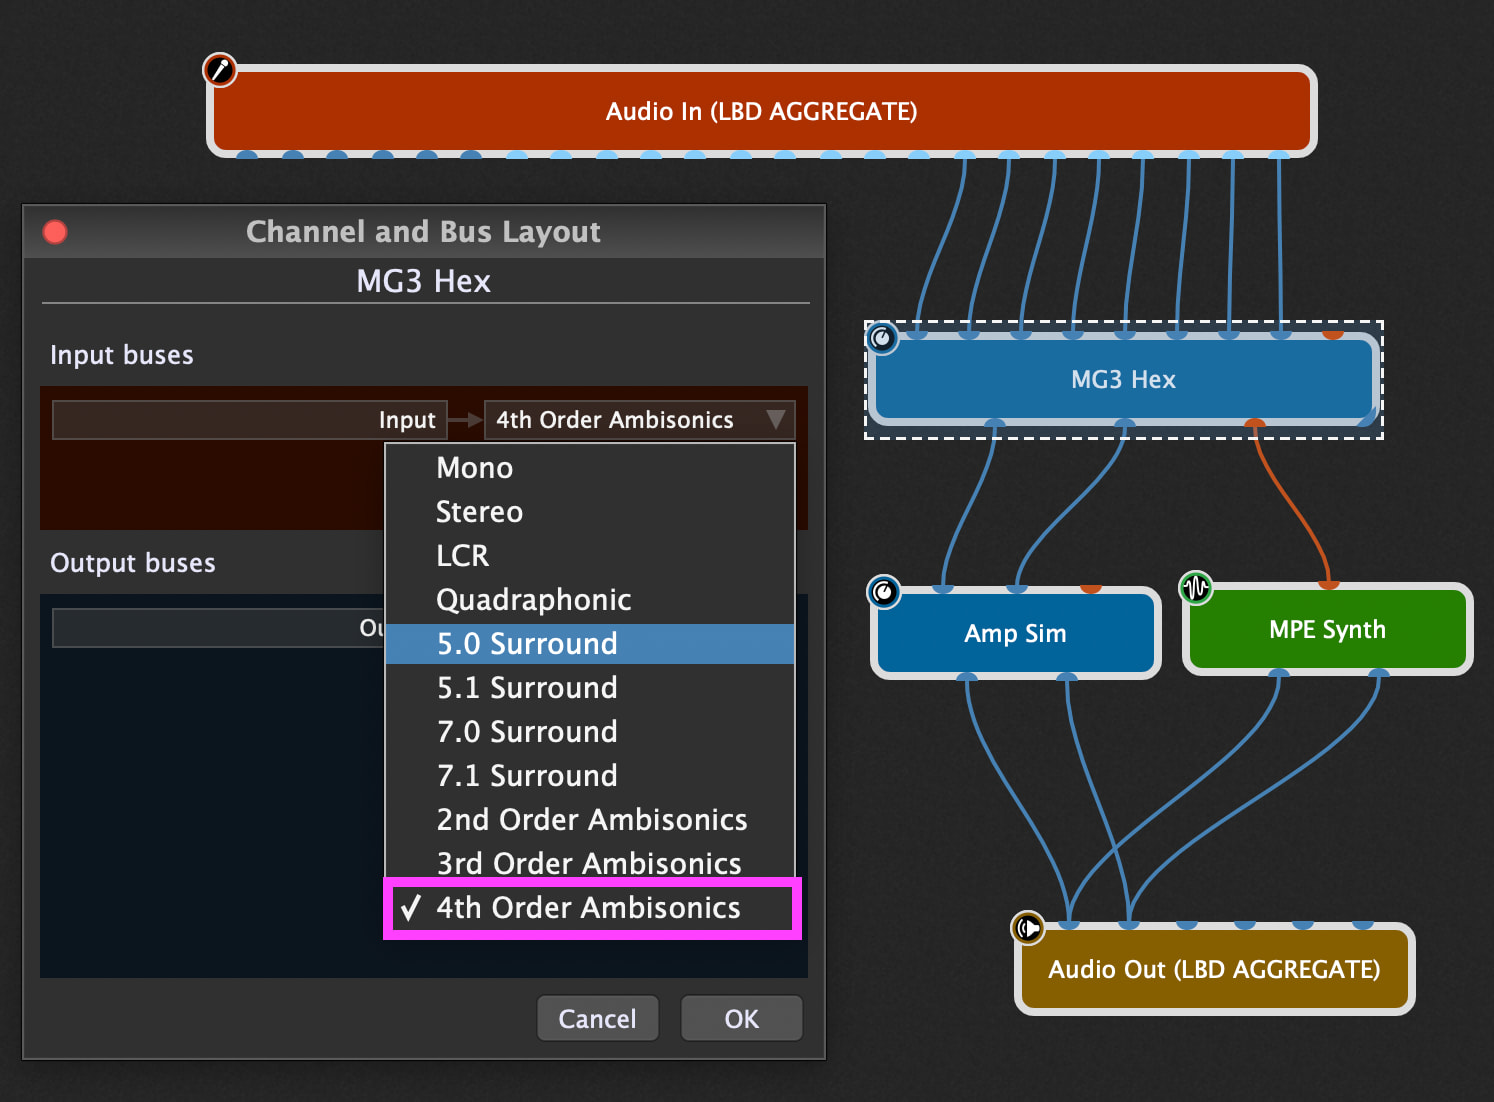Open the input bus layout dropdown arrow

tap(775, 420)
